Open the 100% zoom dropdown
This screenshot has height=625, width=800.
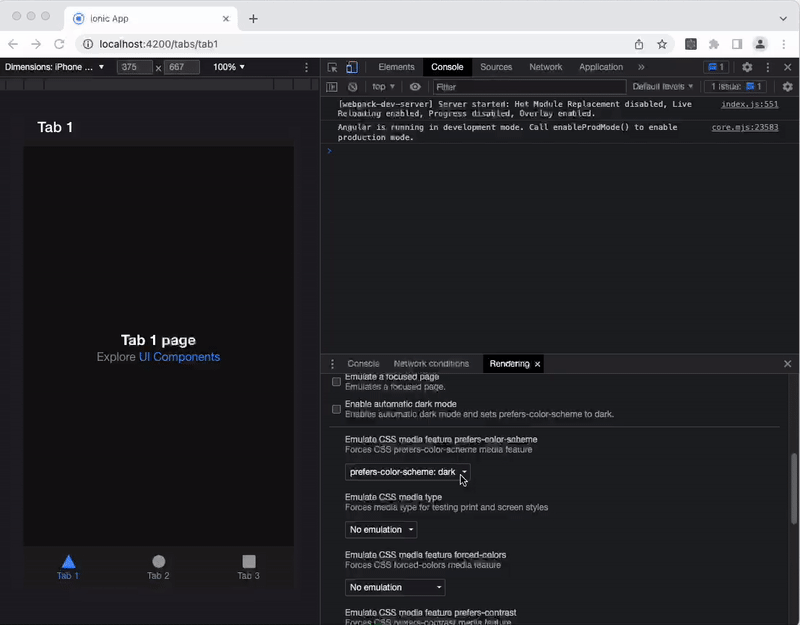(x=229, y=67)
